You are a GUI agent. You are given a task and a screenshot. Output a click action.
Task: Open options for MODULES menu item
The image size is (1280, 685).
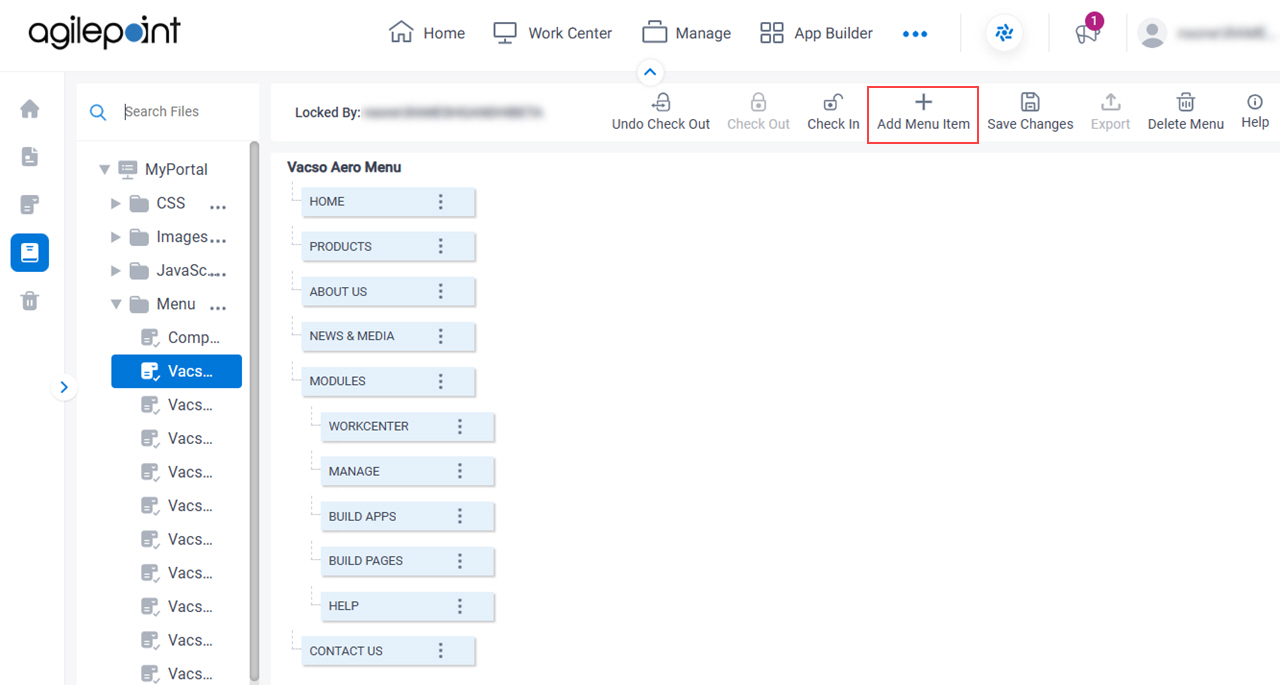coord(440,381)
